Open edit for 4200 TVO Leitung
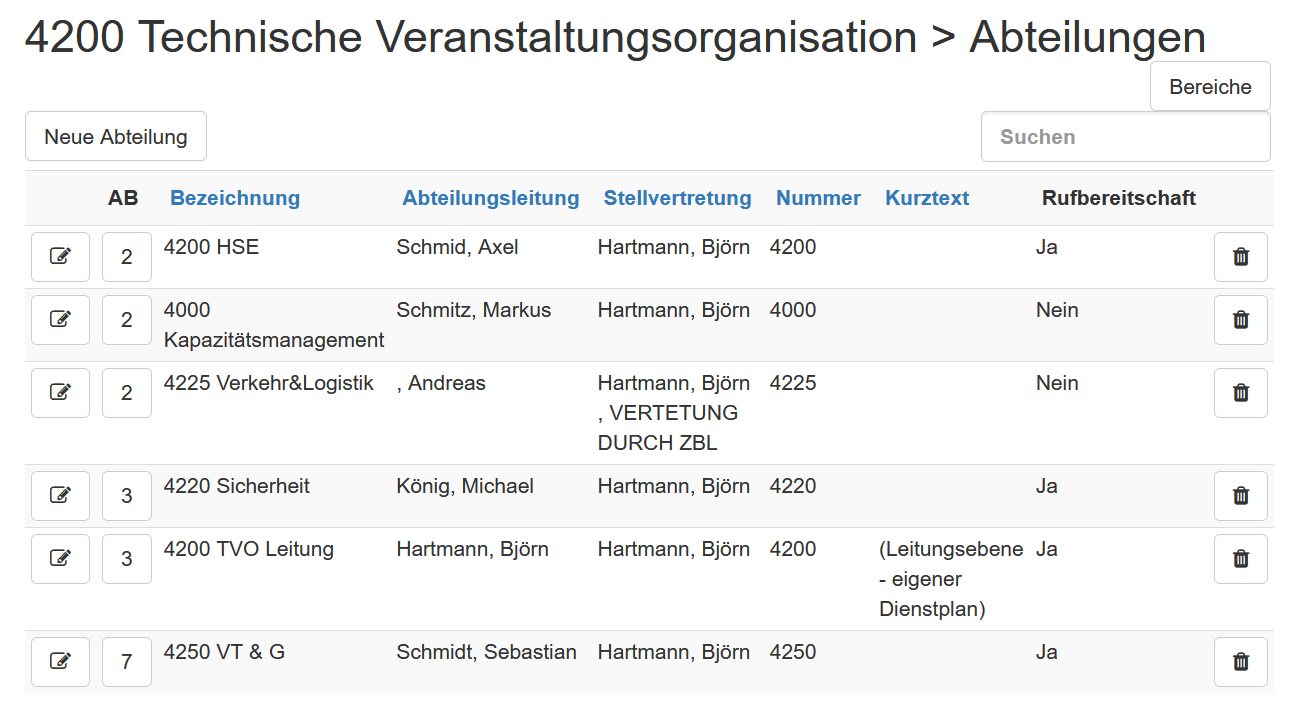Viewport: 1294px width, 705px height. pos(60,558)
